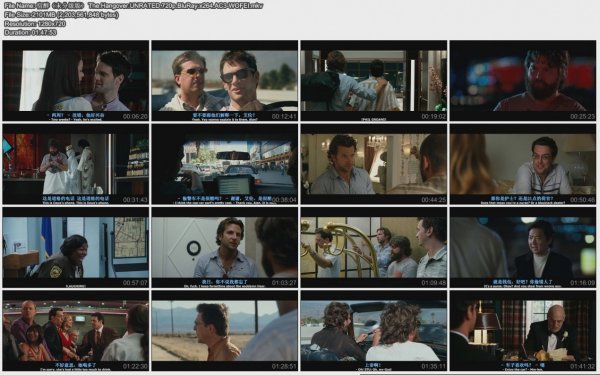Open the thumbnail timestamped 00:31:43
Viewport: 600px width, 375px height.
pyautogui.click(x=75, y=164)
